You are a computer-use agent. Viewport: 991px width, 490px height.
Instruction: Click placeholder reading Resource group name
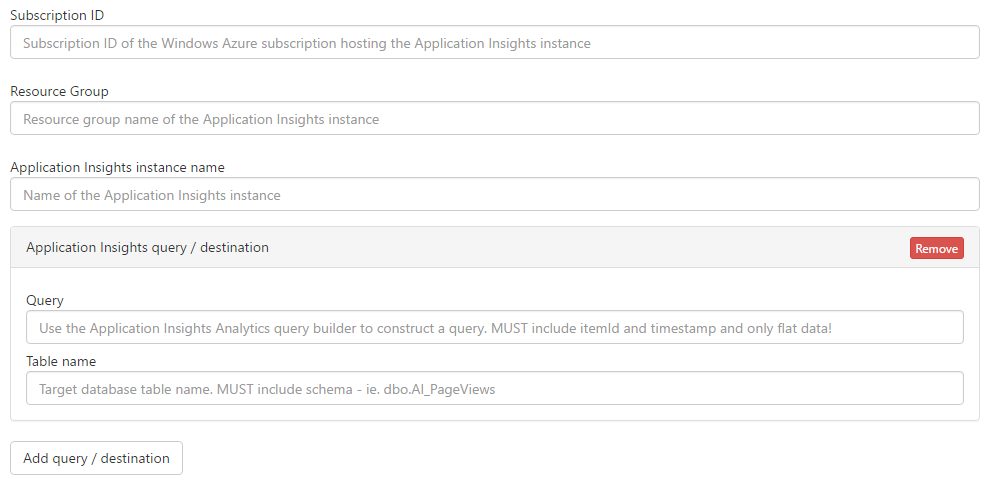click(201, 119)
